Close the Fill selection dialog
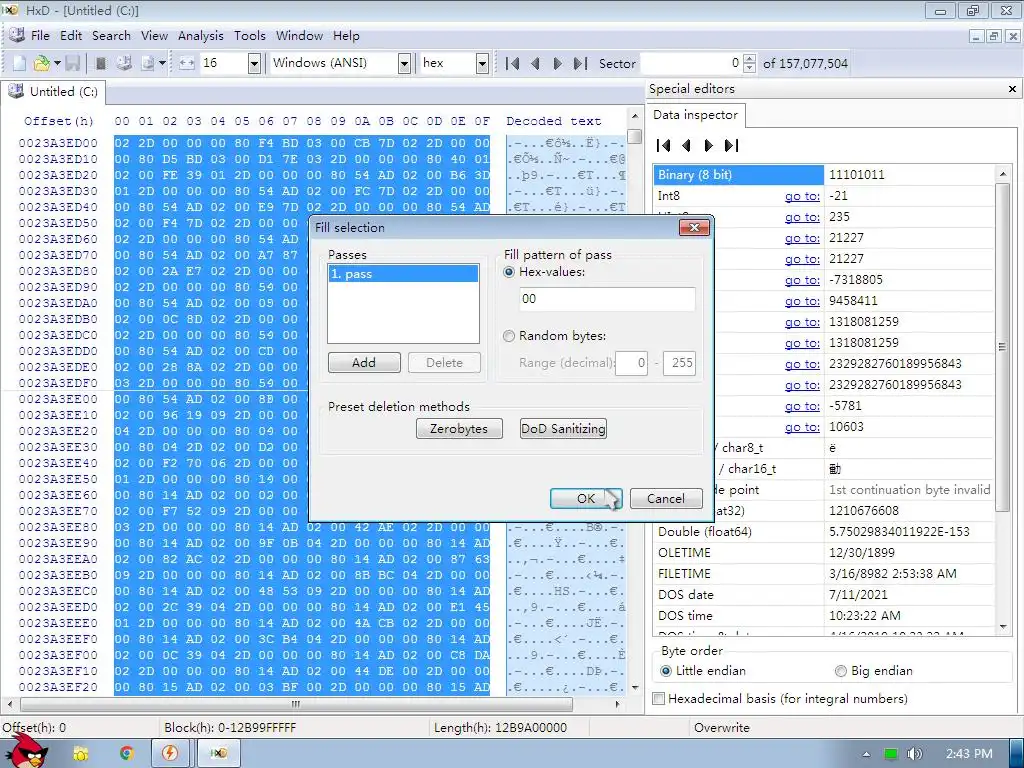This screenshot has height=768, width=1024. click(694, 227)
